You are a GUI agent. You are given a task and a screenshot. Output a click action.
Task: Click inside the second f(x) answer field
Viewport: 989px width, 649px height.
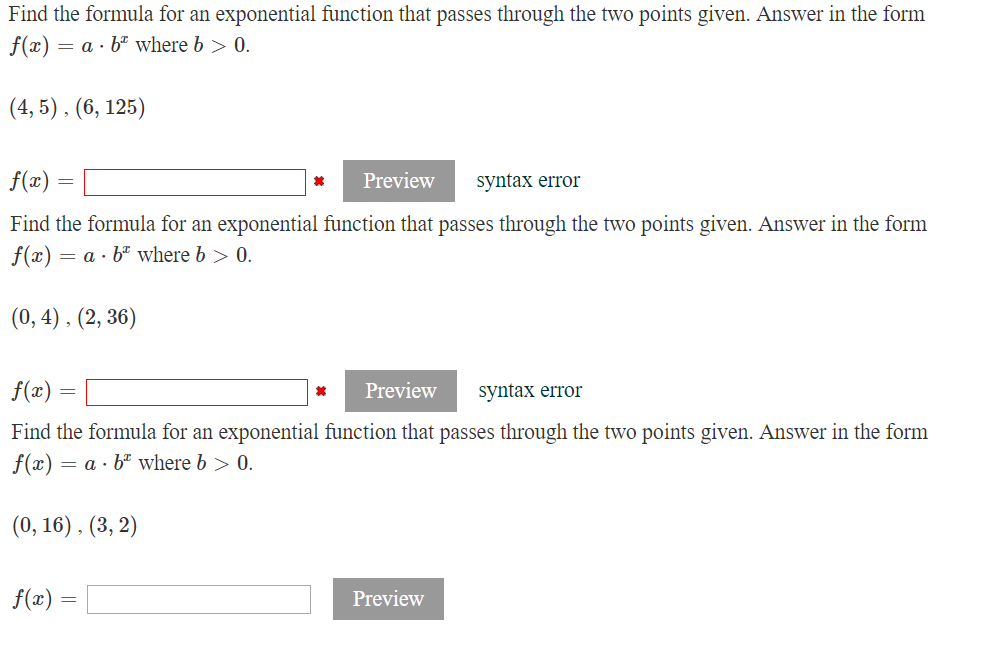[196, 392]
